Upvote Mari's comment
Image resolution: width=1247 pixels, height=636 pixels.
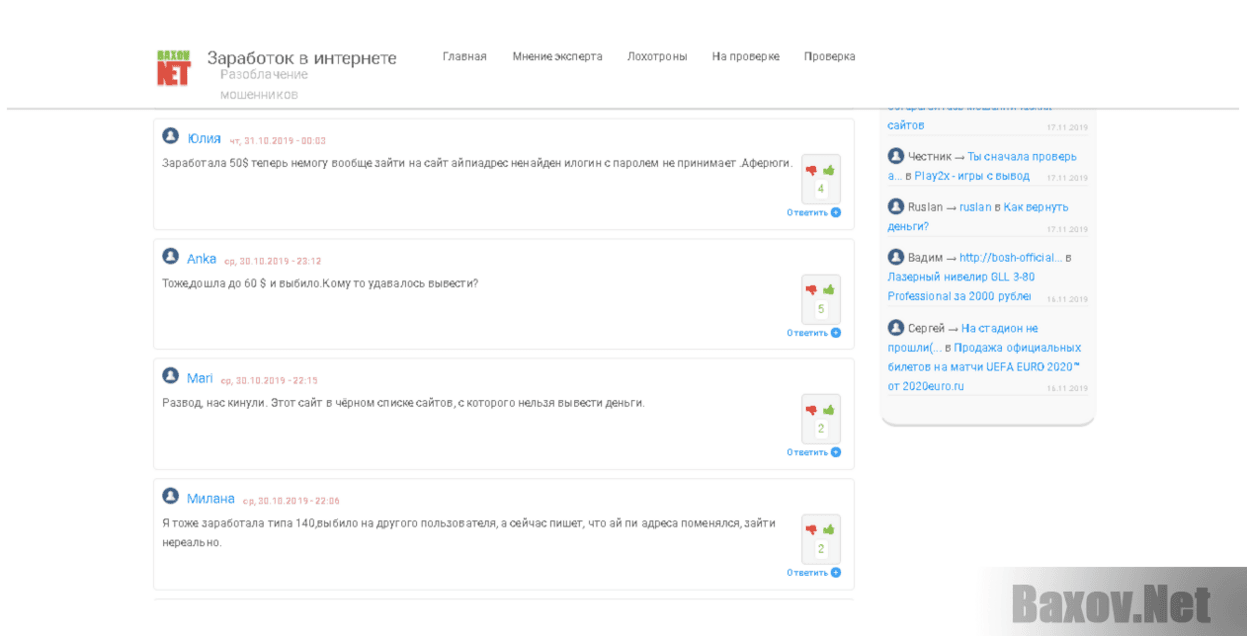click(829, 410)
